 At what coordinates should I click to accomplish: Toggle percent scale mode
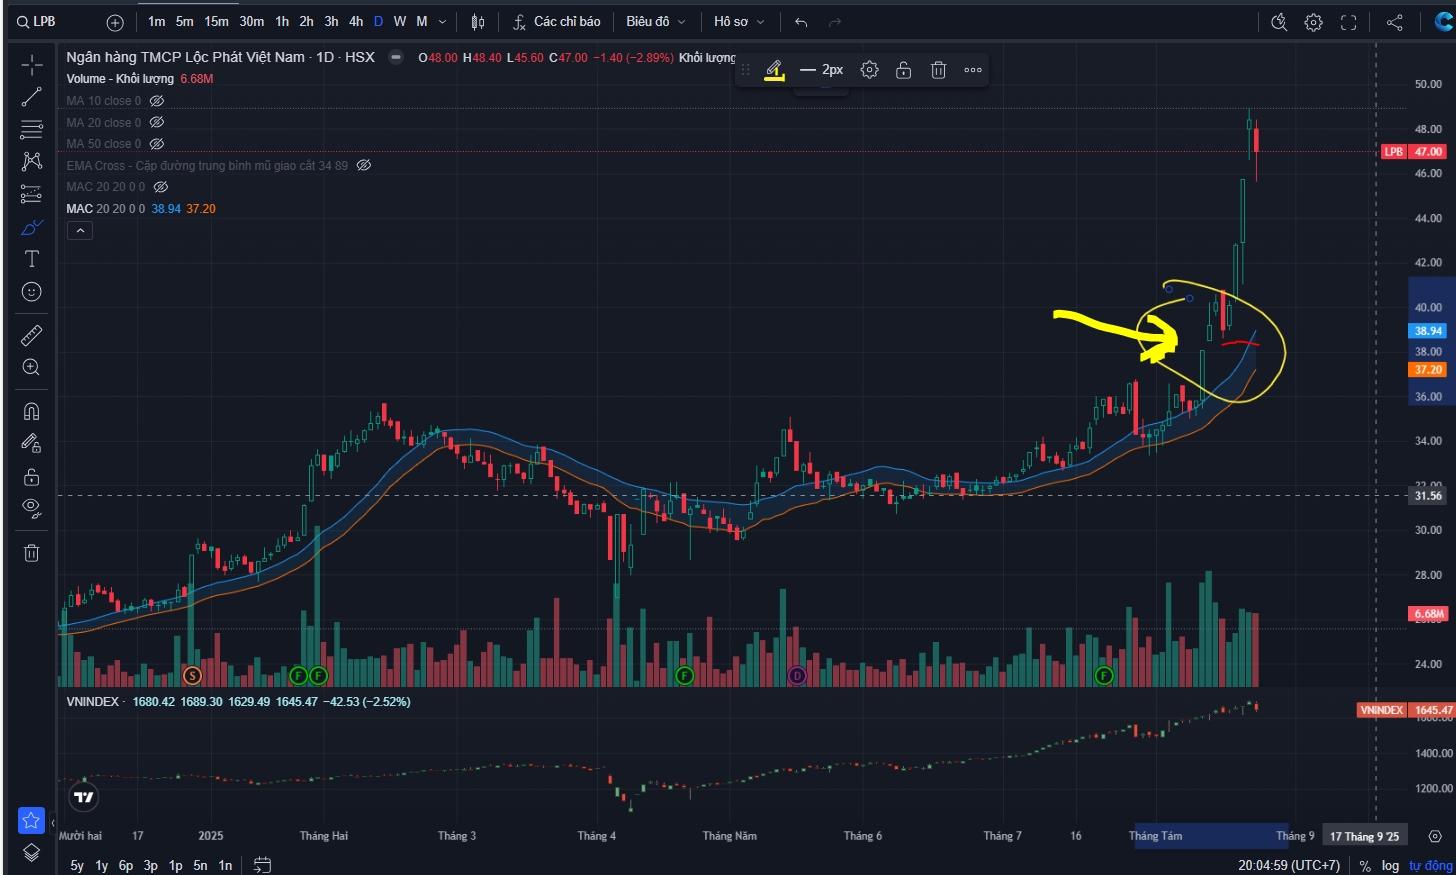coord(1365,866)
